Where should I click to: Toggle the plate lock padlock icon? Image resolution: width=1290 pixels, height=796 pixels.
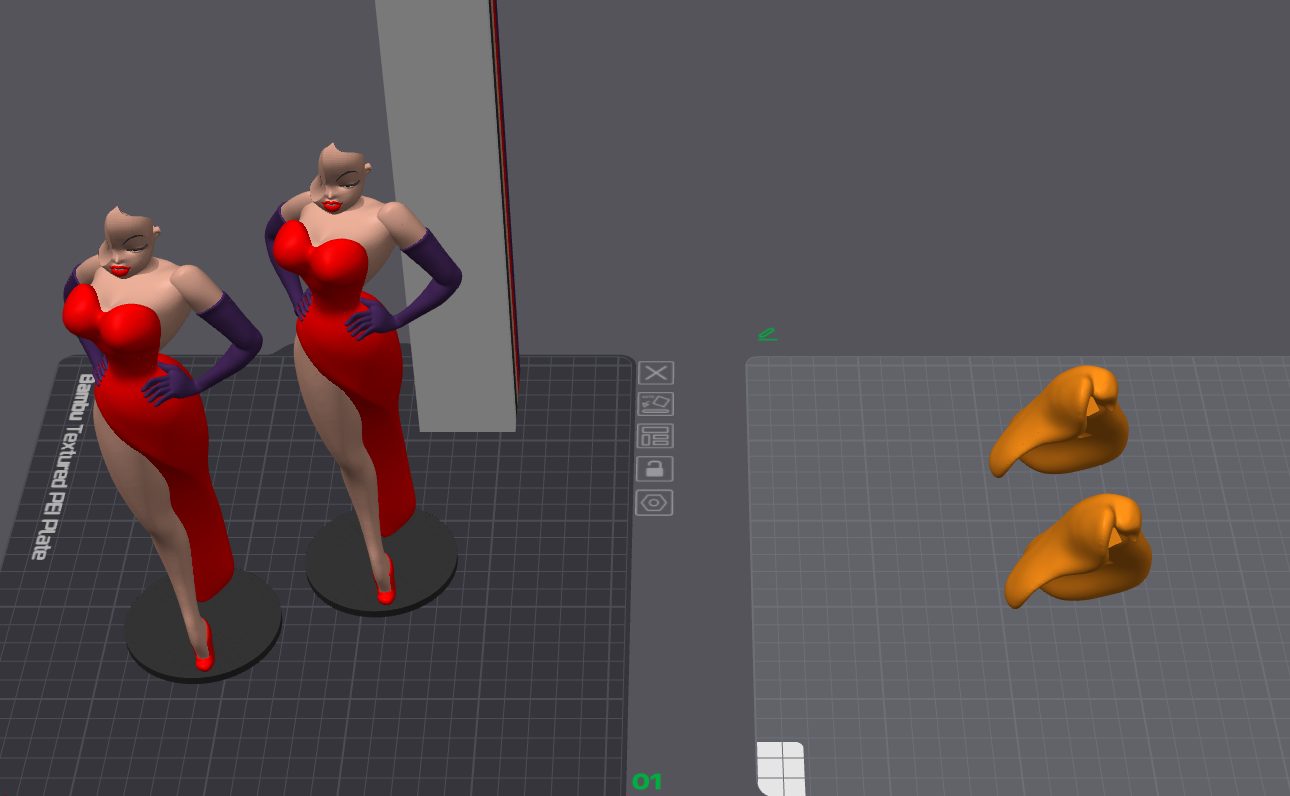coord(655,469)
